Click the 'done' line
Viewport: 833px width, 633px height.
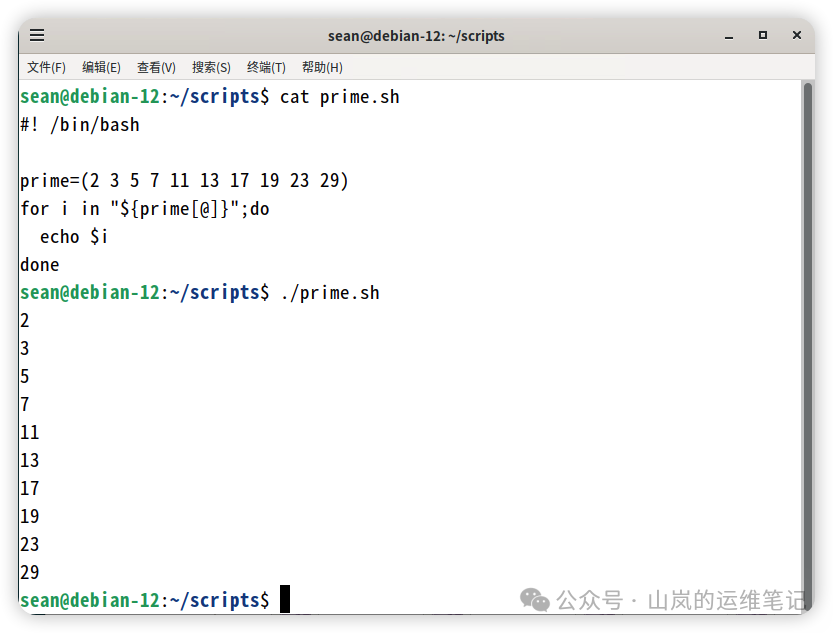pyautogui.click(x=40, y=264)
